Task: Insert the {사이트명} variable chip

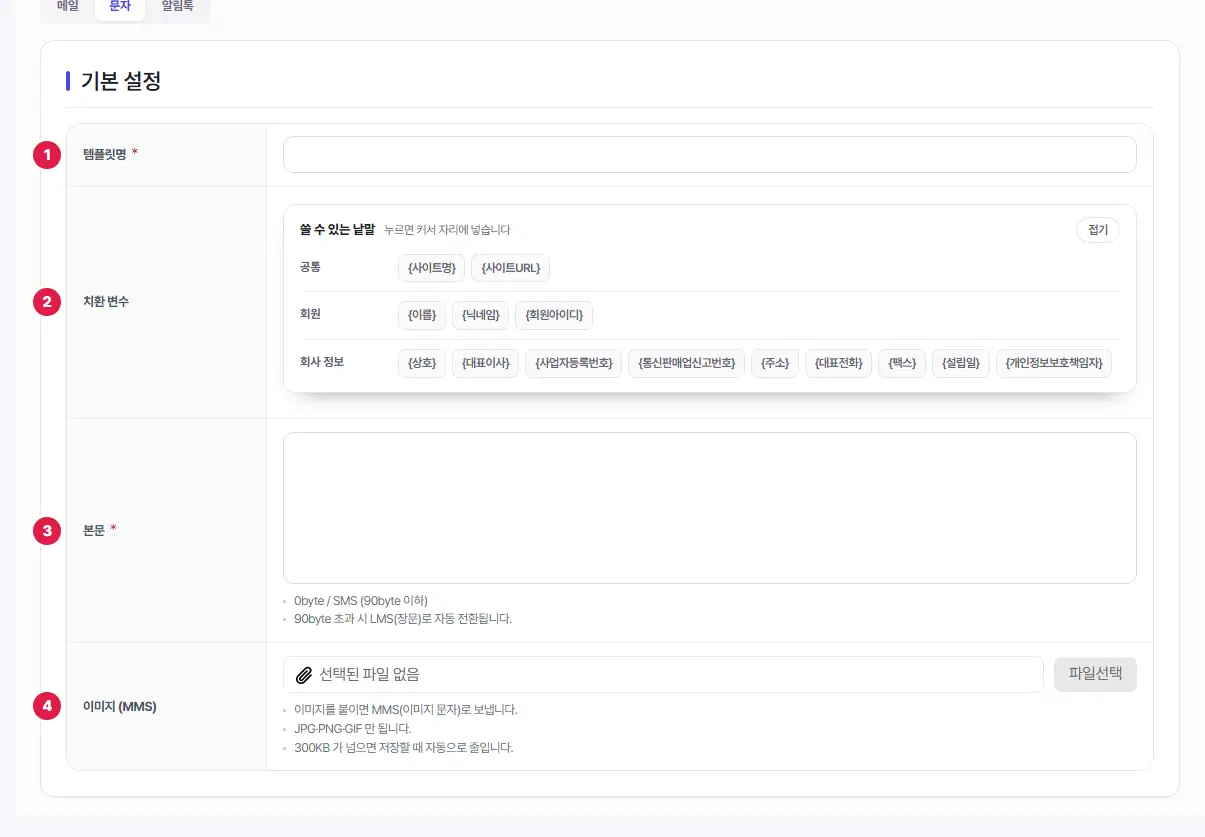Action: click(432, 268)
